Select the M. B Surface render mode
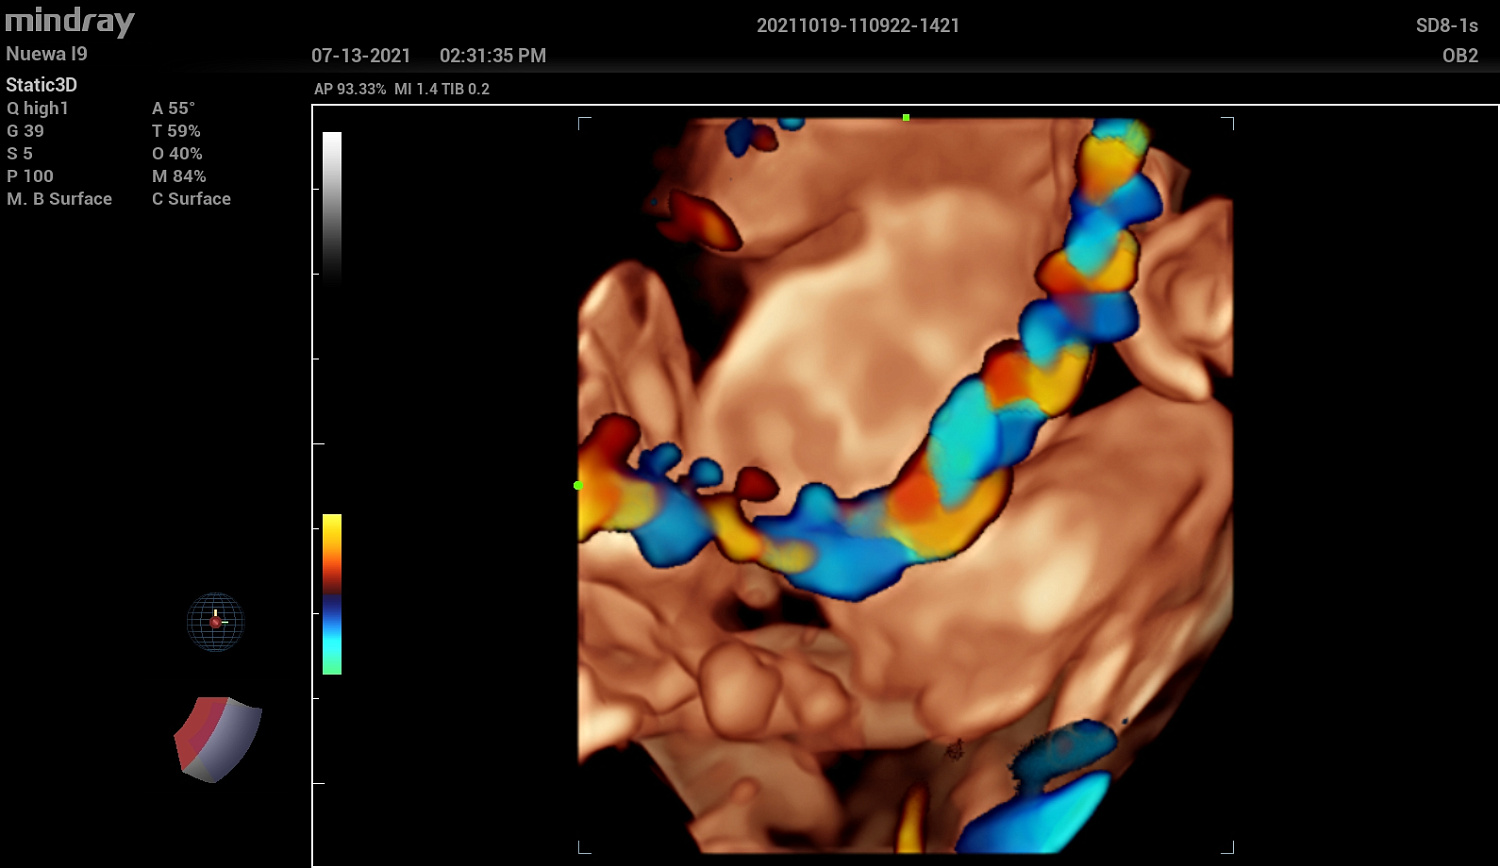The width and height of the screenshot is (1500, 868). pos(59,199)
